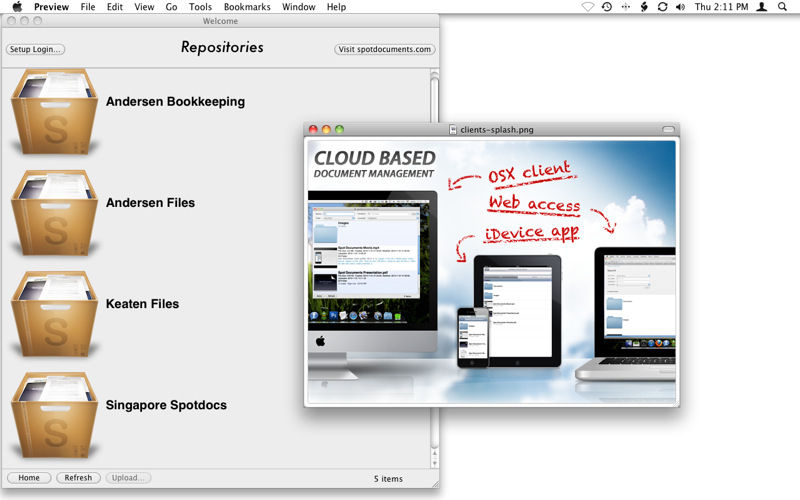Go to Home using bottom button

click(x=29, y=478)
